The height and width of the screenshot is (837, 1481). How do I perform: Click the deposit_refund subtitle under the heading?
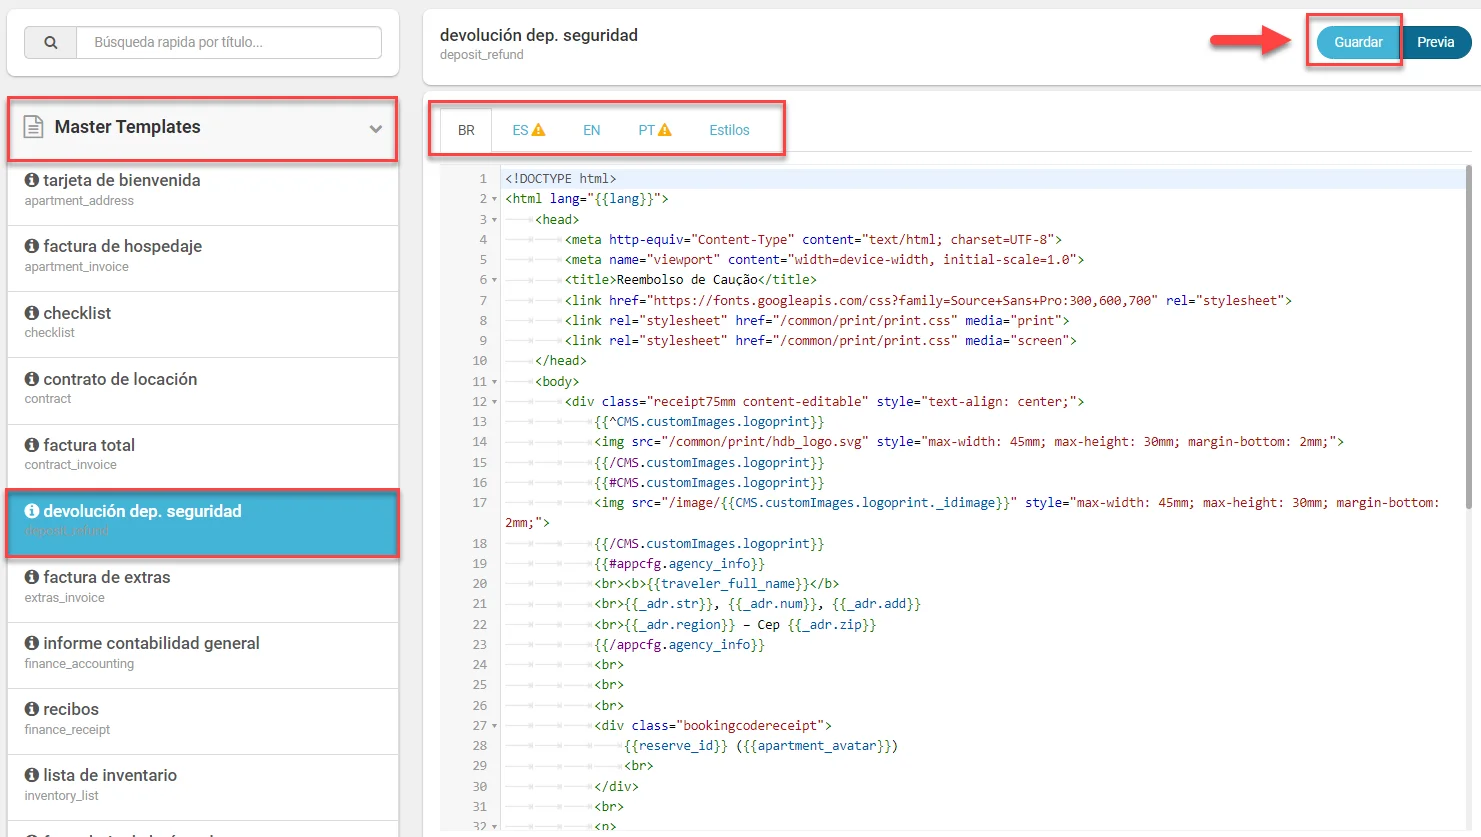coord(482,55)
